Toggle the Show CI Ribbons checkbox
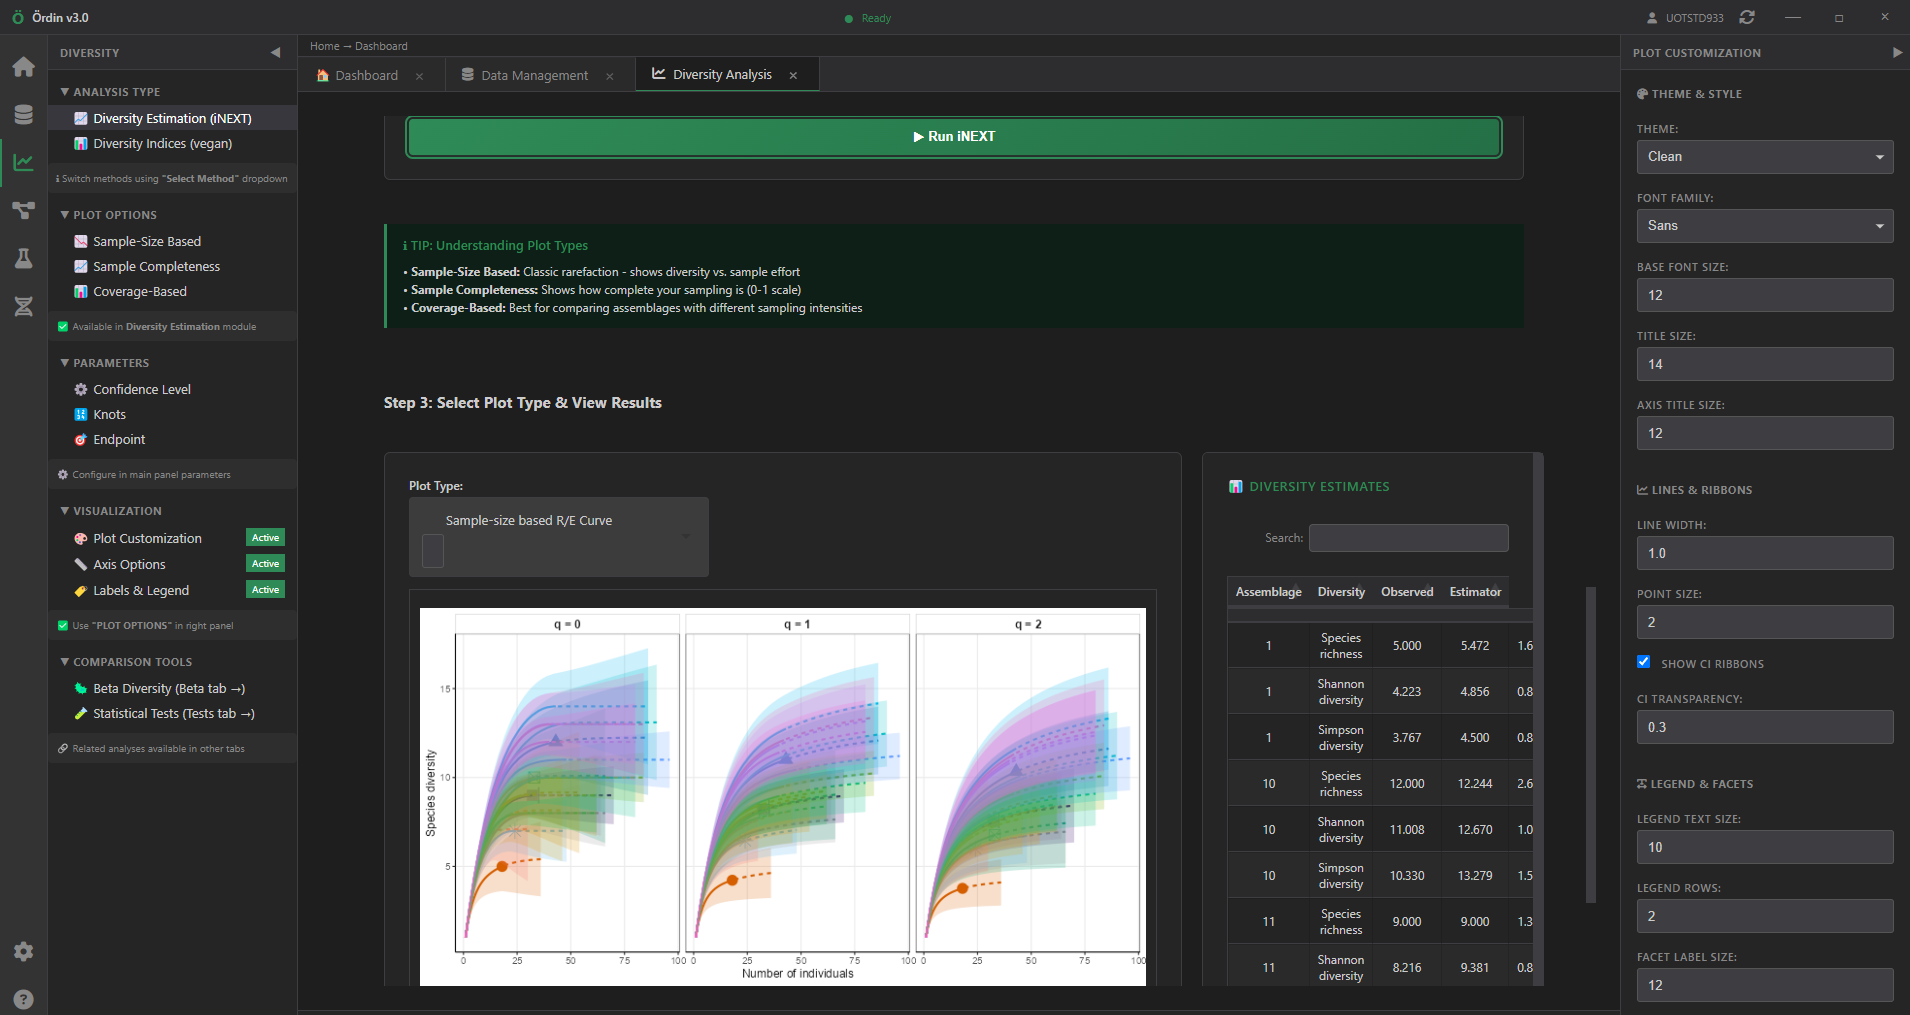 coord(1643,662)
